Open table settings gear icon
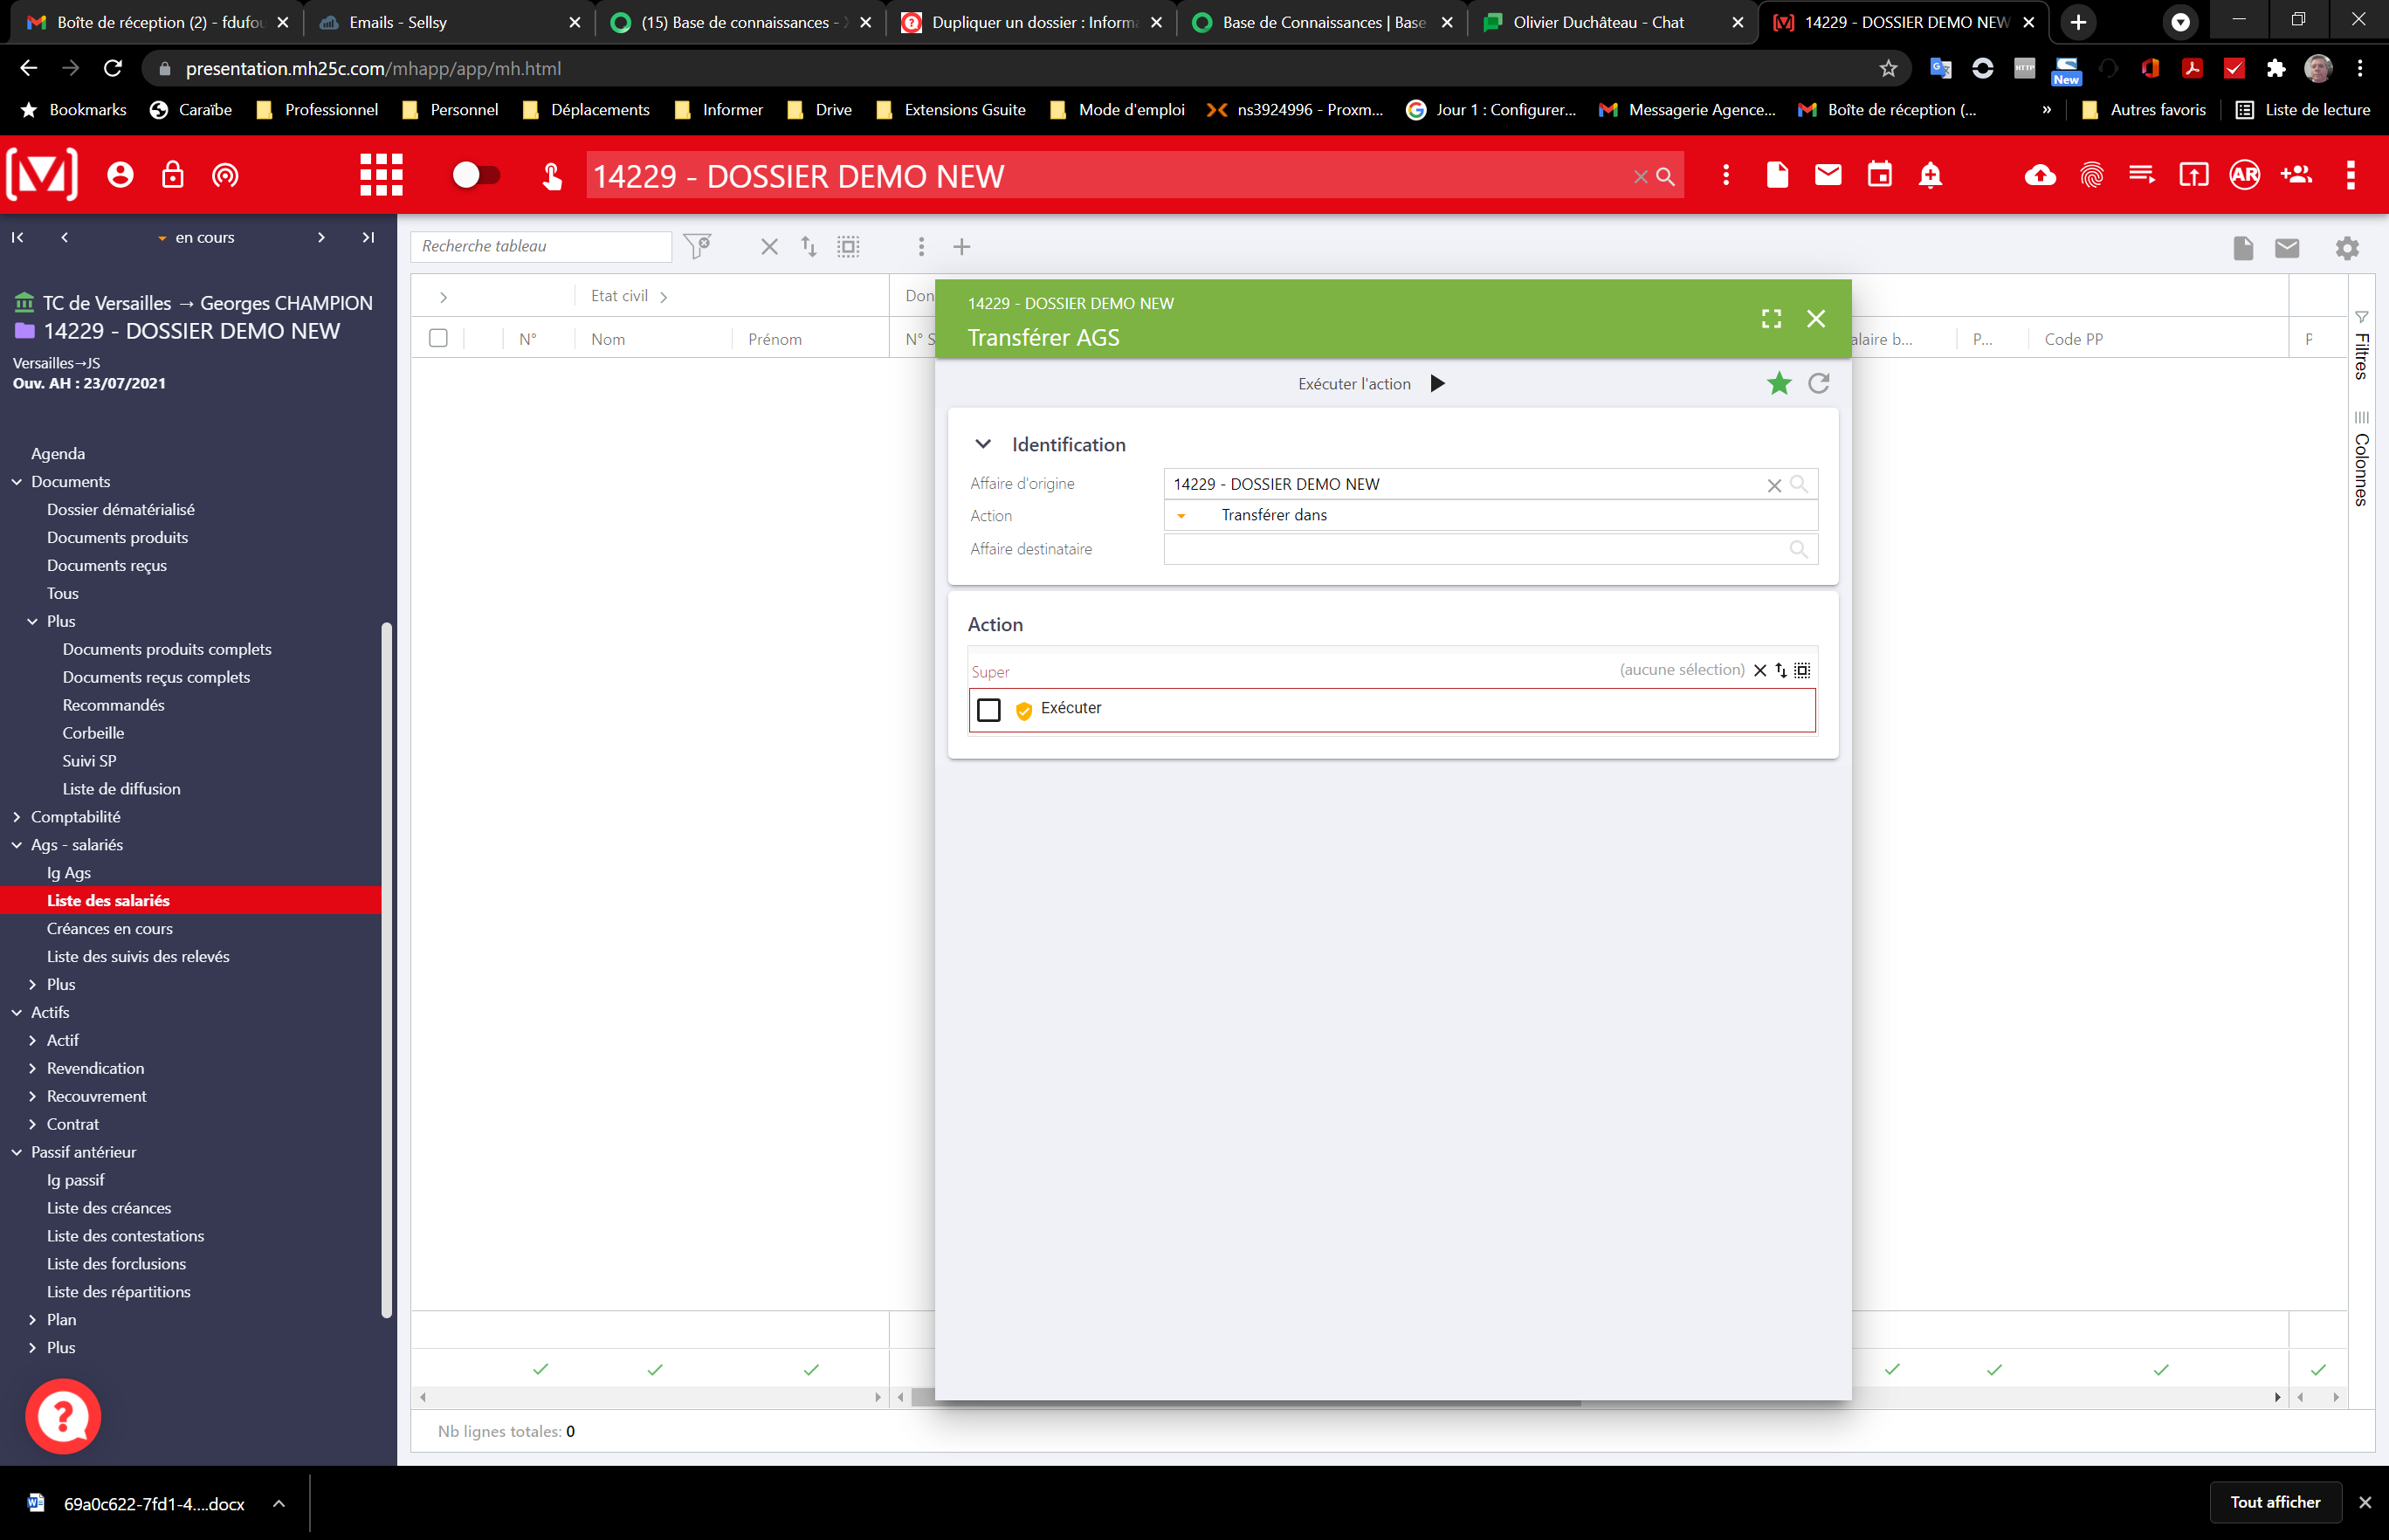This screenshot has width=2389, height=1540. tap(2346, 248)
